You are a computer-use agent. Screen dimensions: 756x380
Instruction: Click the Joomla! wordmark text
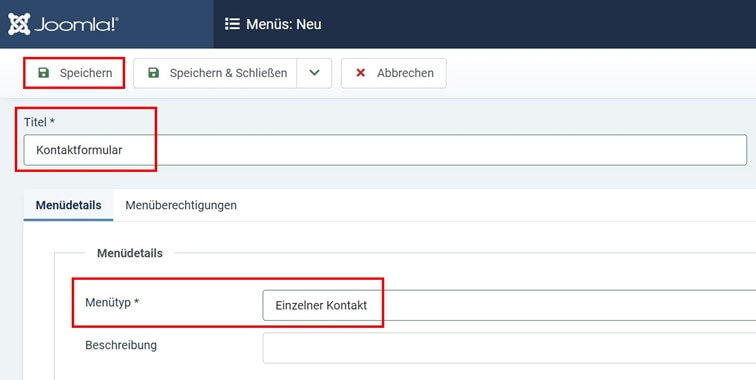point(76,24)
